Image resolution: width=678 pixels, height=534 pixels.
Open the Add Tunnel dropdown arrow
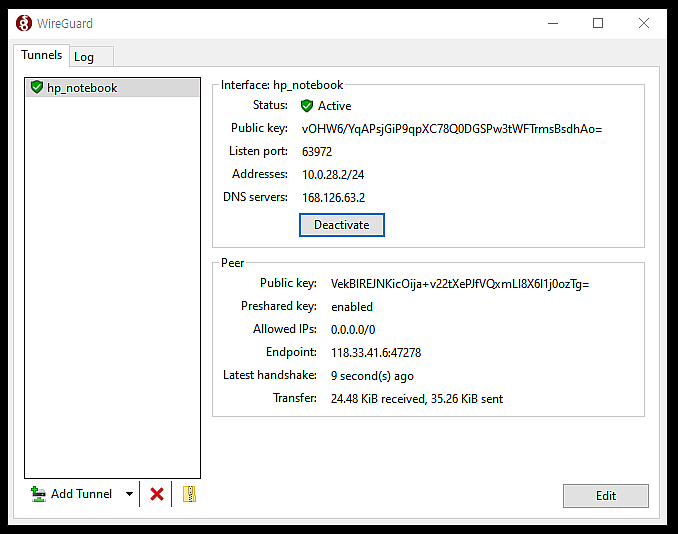[129, 494]
